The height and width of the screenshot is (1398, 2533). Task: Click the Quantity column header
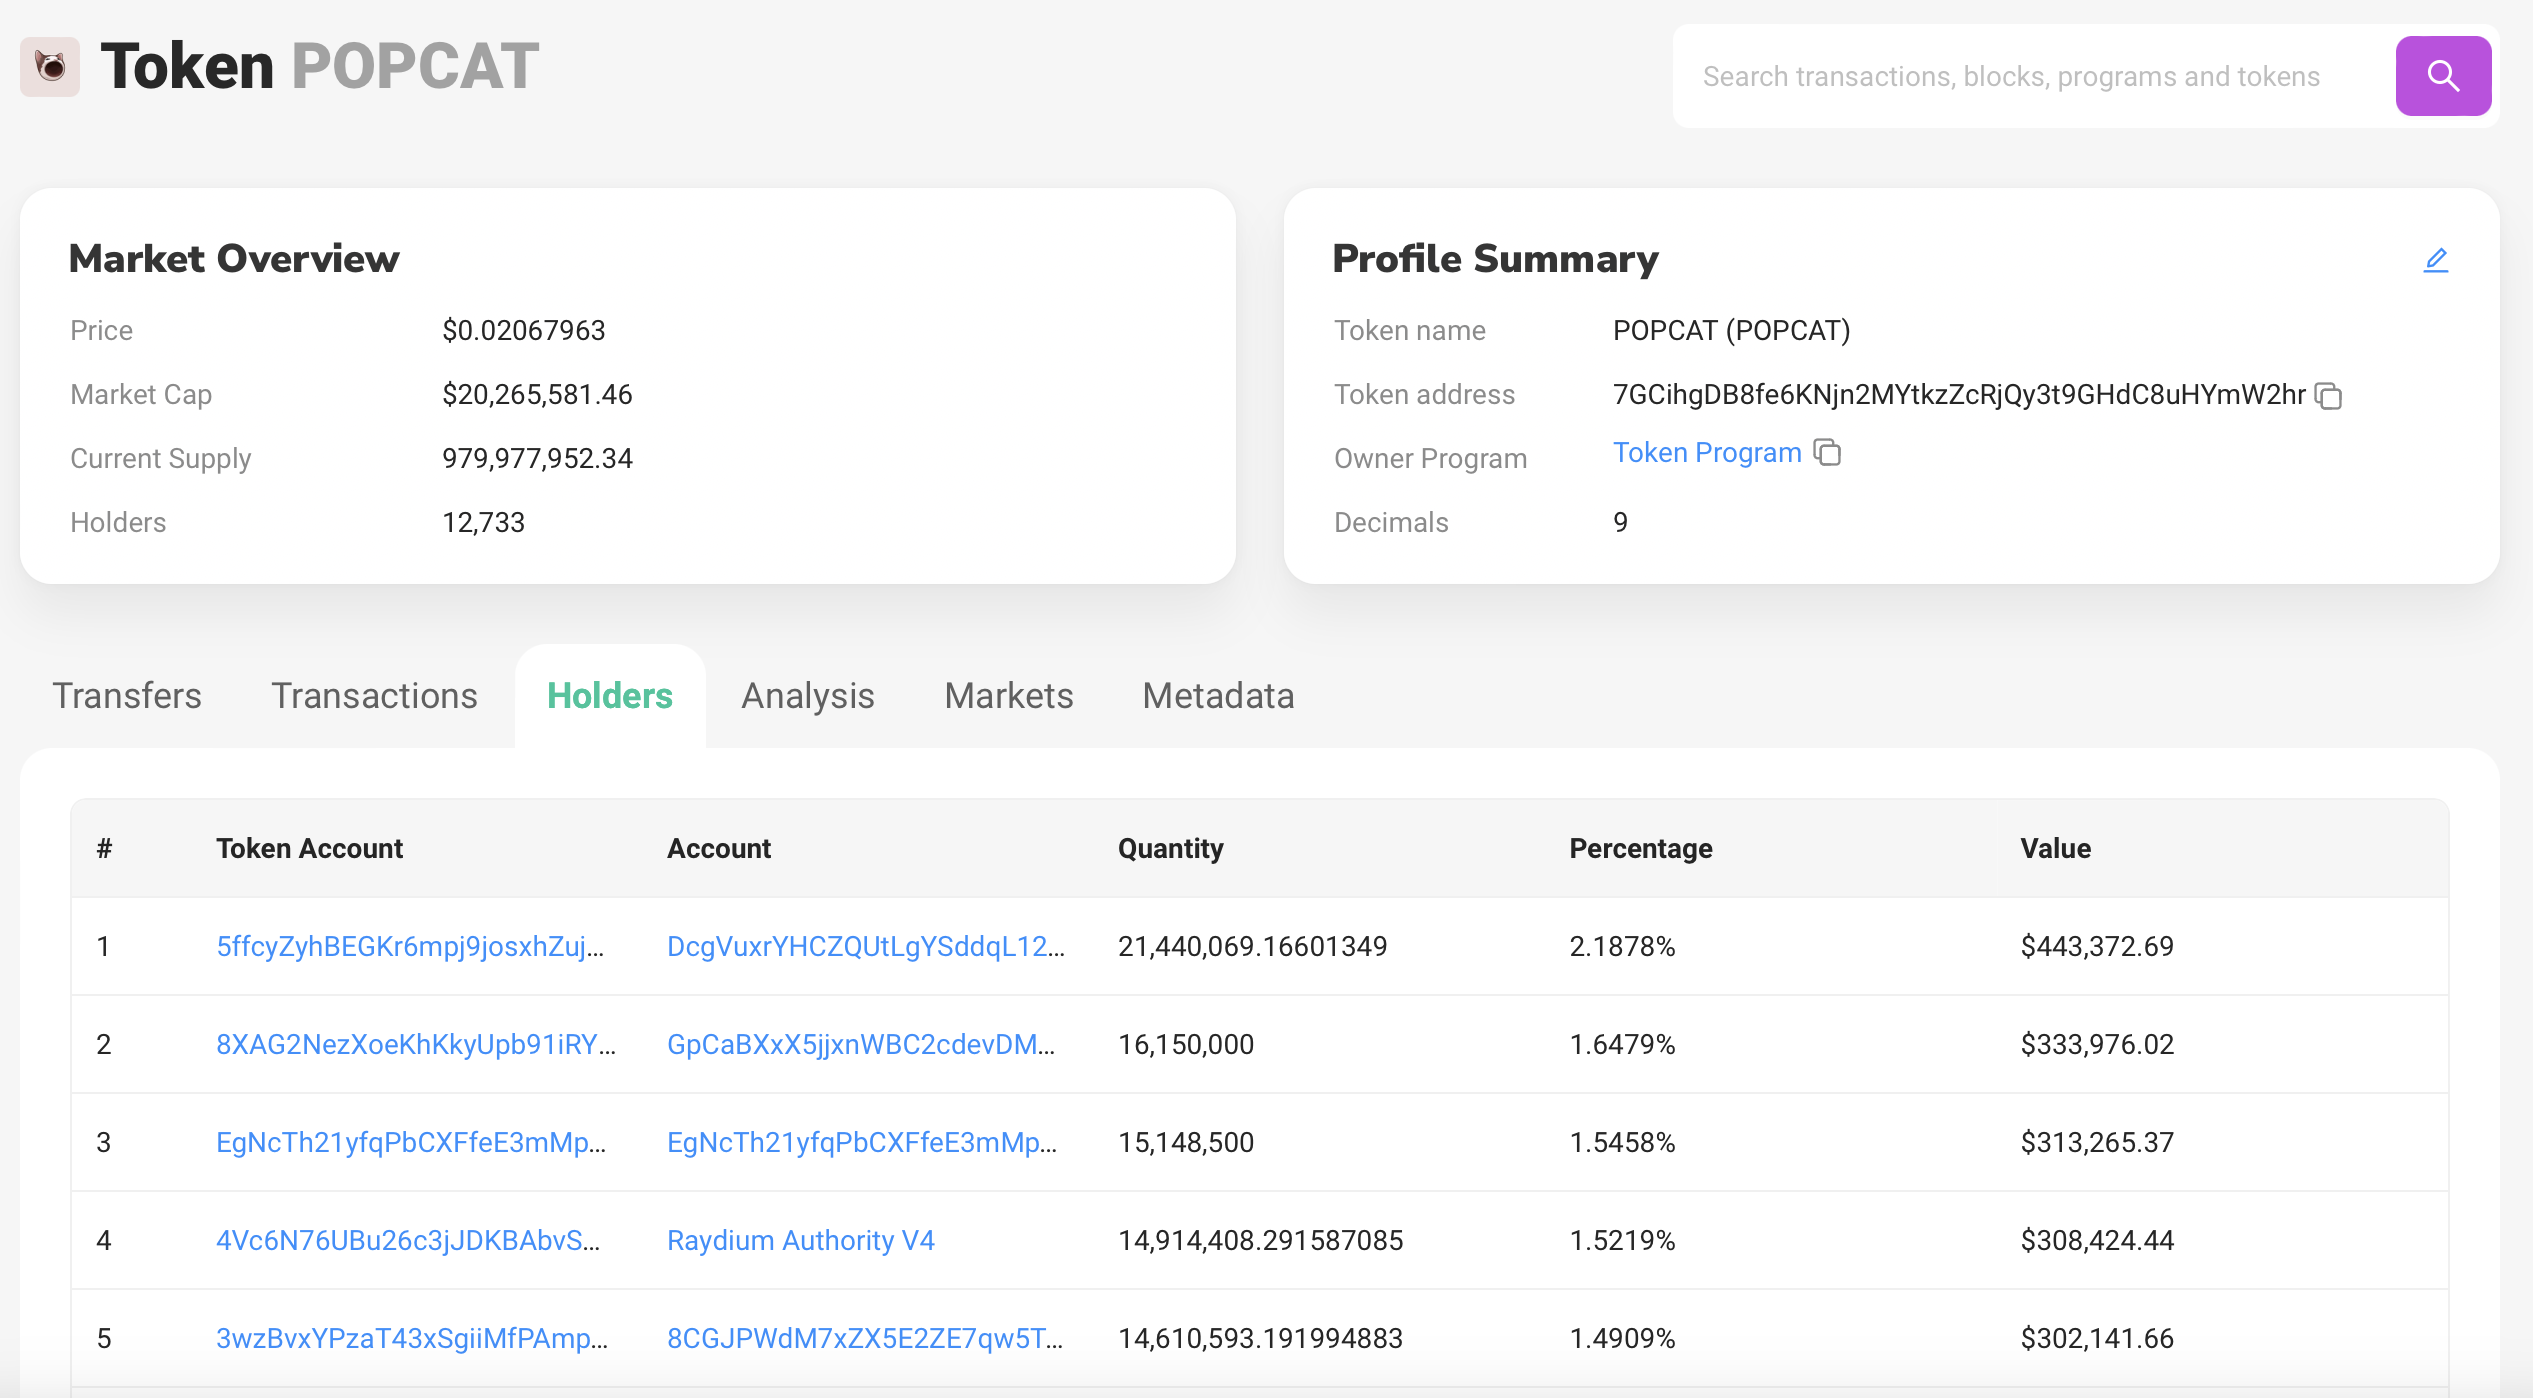[x=1170, y=848]
